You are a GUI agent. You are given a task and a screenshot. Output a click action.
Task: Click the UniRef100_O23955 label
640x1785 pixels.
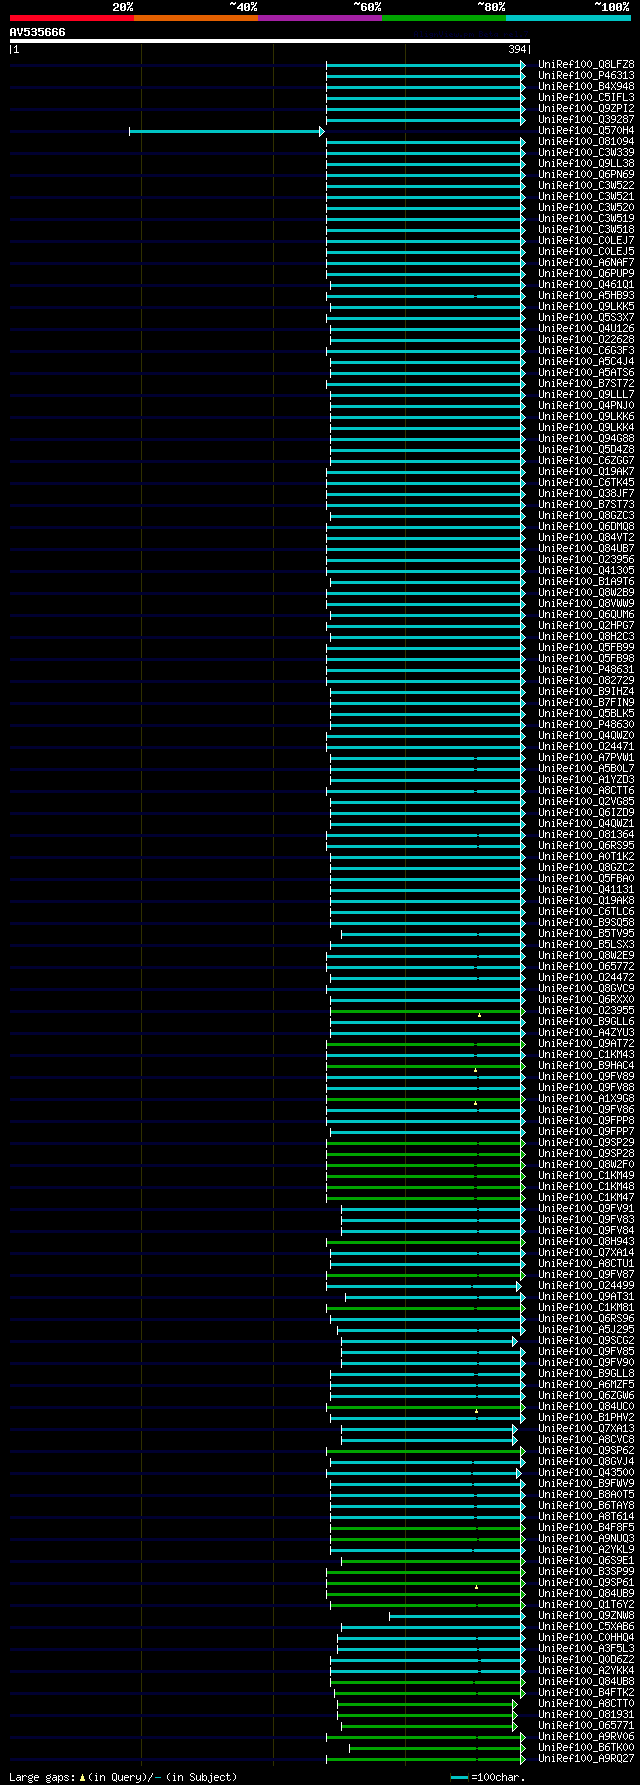586,1010
